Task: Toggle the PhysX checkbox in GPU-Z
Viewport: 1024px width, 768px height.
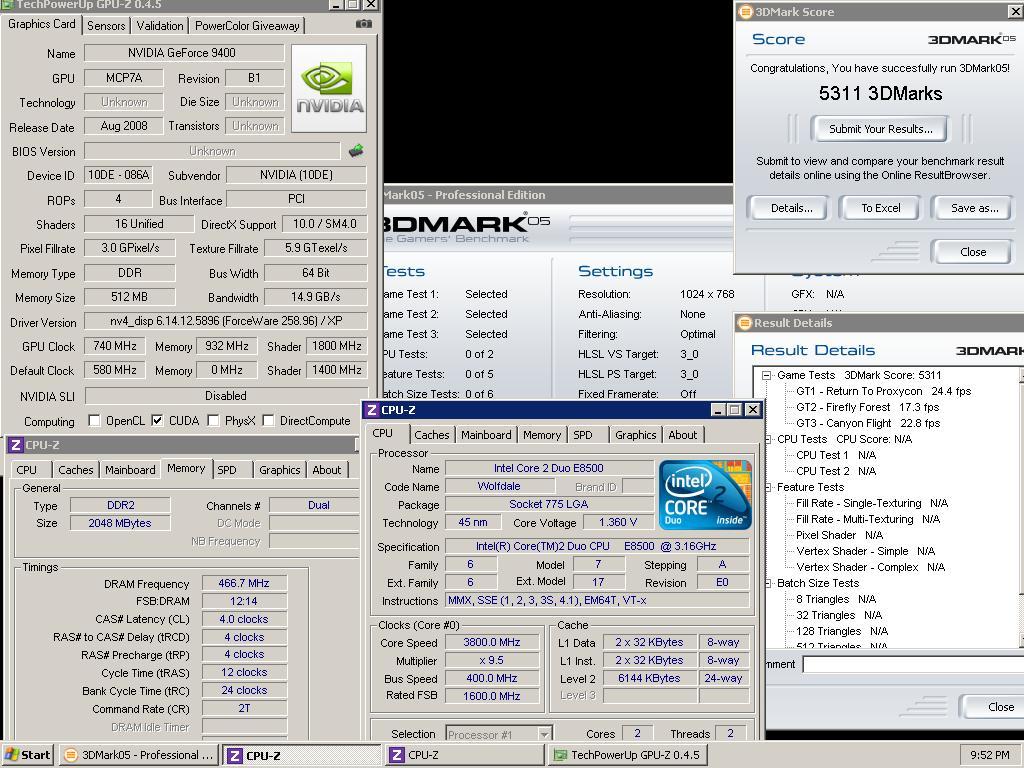Action: pyautogui.click(x=213, y=421)
